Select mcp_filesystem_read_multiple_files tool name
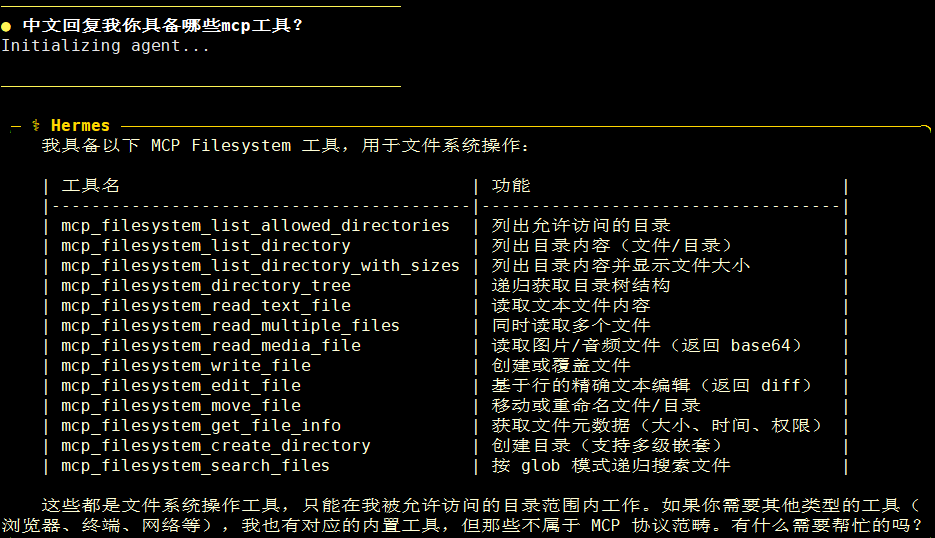935x538 pixels. (230, 326)
